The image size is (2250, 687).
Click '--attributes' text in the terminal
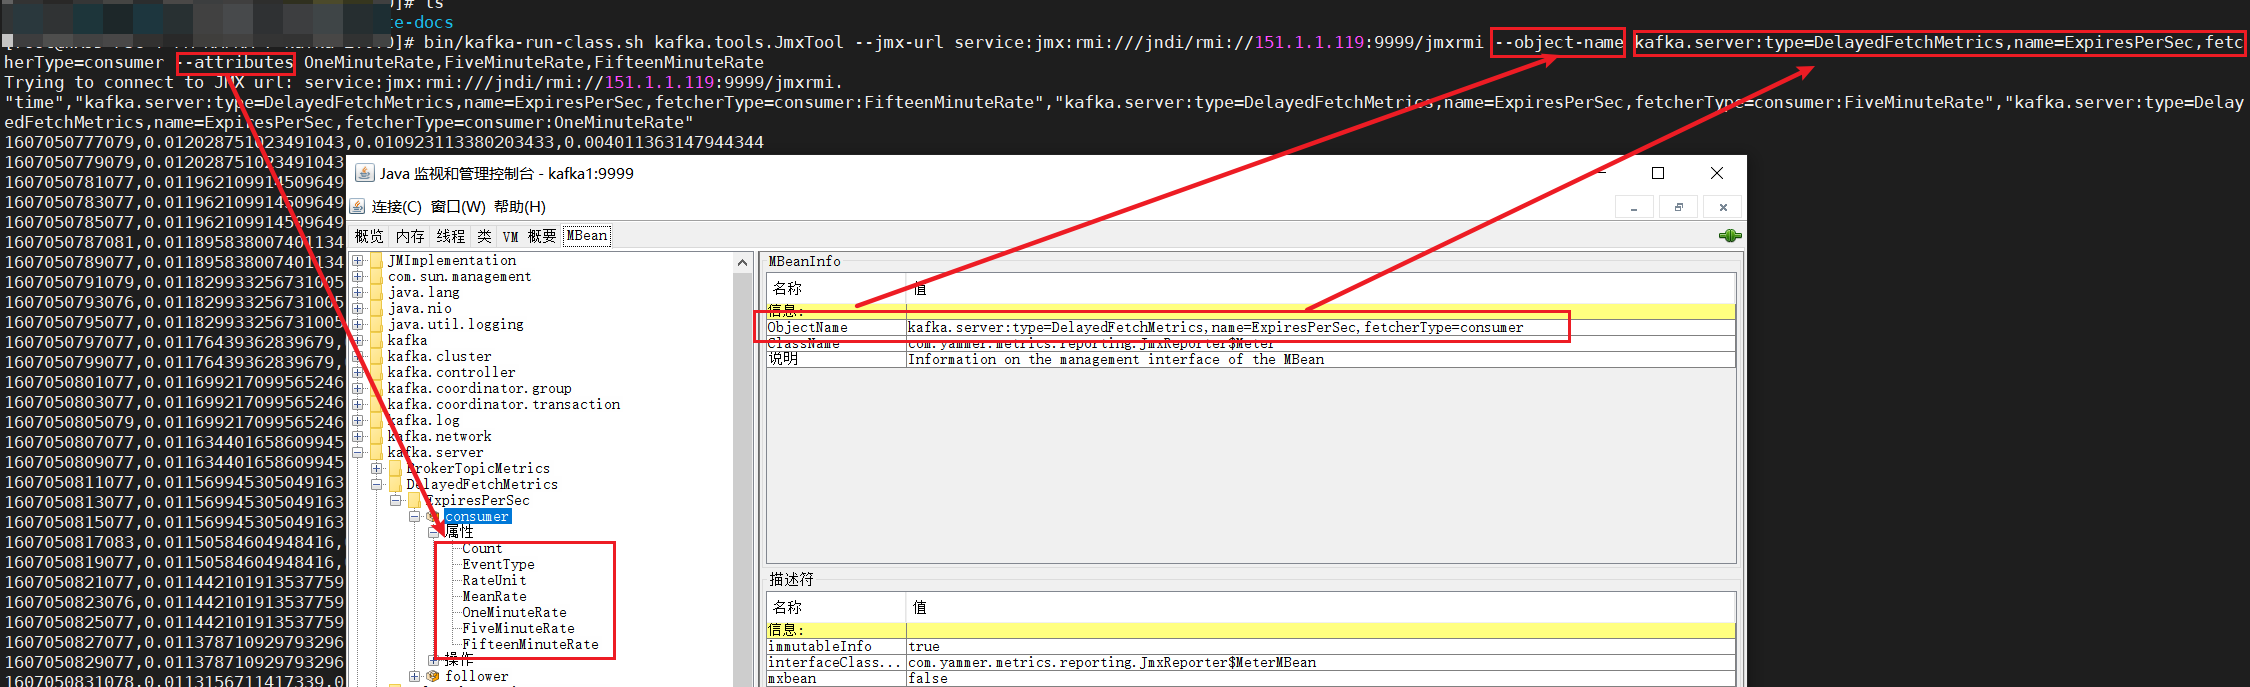pos(236,63)
